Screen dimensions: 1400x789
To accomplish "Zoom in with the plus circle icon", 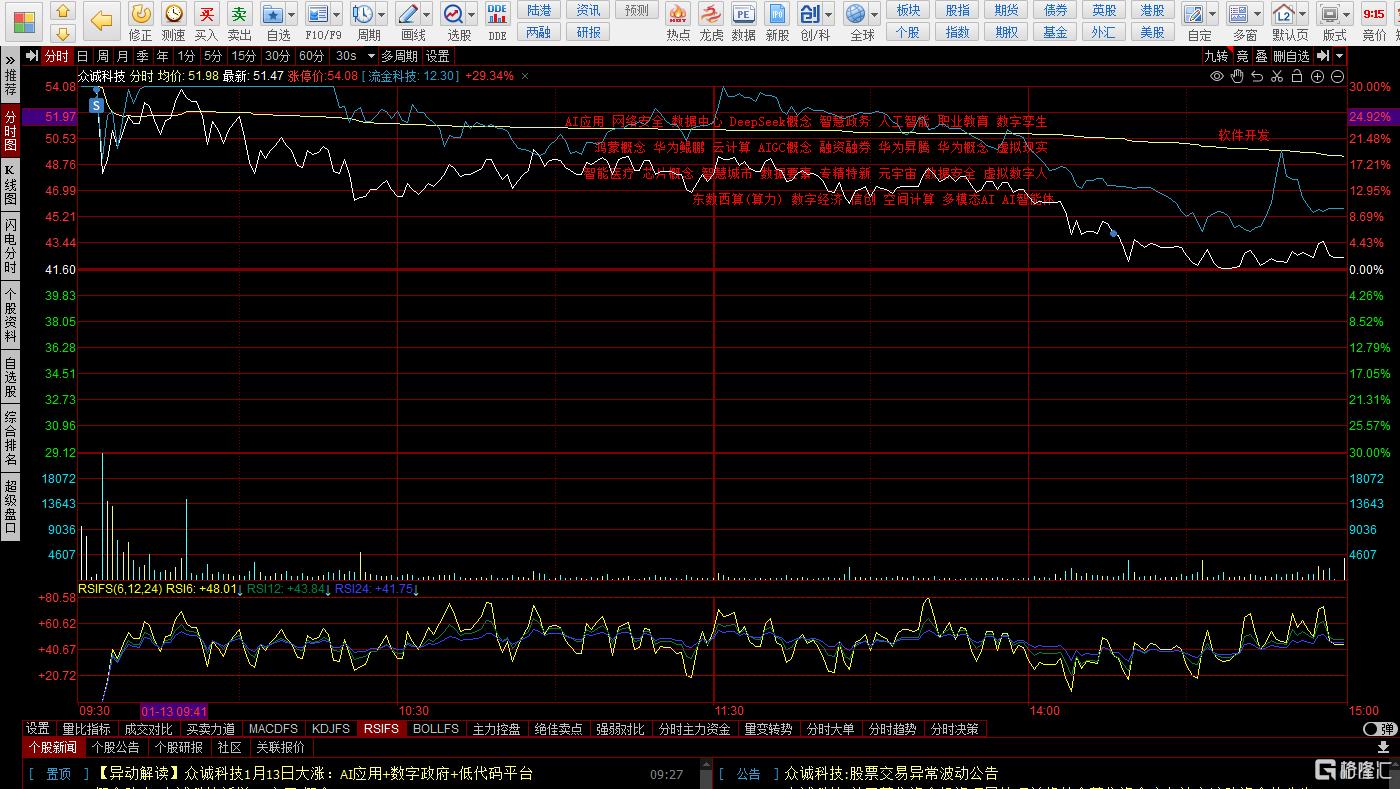I will (x=1318, y=76).
